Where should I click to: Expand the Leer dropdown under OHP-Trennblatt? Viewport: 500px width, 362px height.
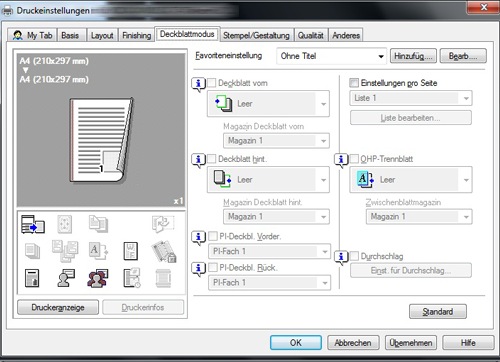coord(411,180)
